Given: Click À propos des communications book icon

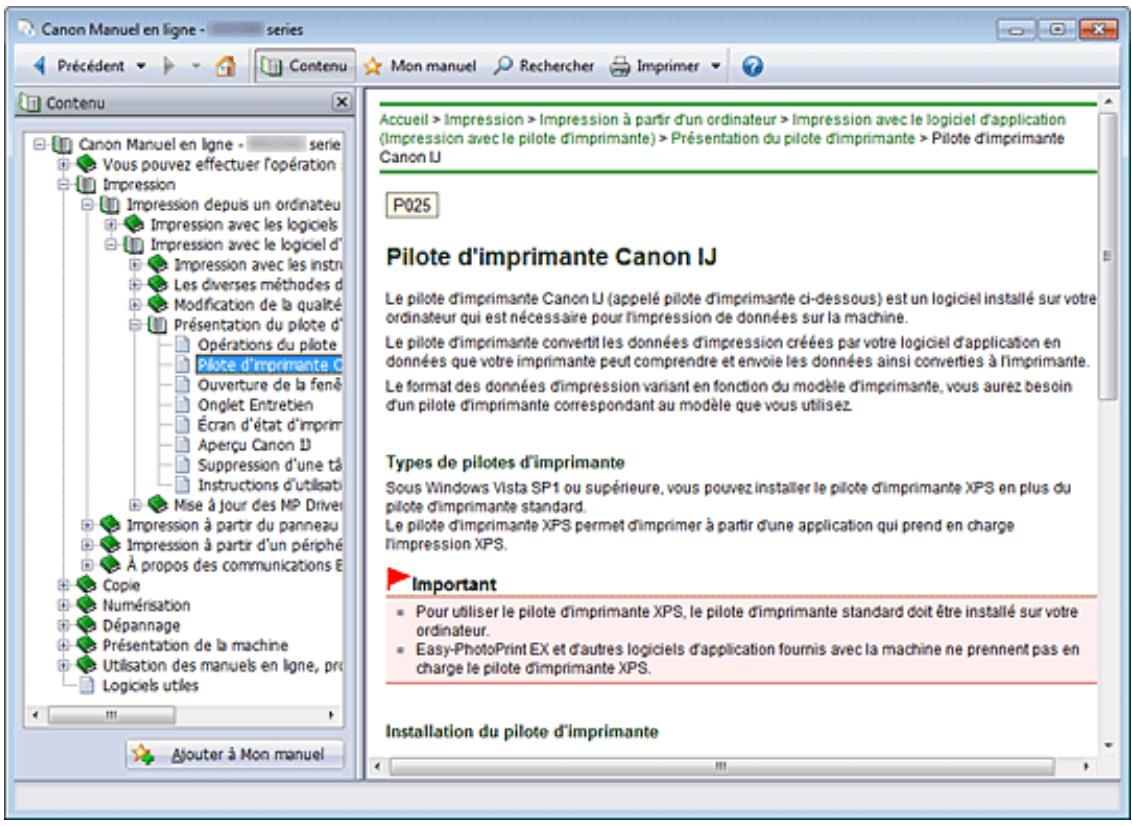Looking at the screenshot, I should pyautogui.click(x=110, y=565).
